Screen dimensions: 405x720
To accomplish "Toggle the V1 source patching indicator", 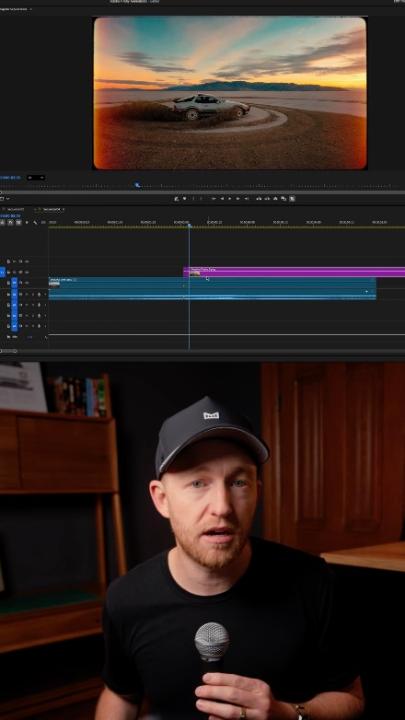I will (x=2, y=272).
